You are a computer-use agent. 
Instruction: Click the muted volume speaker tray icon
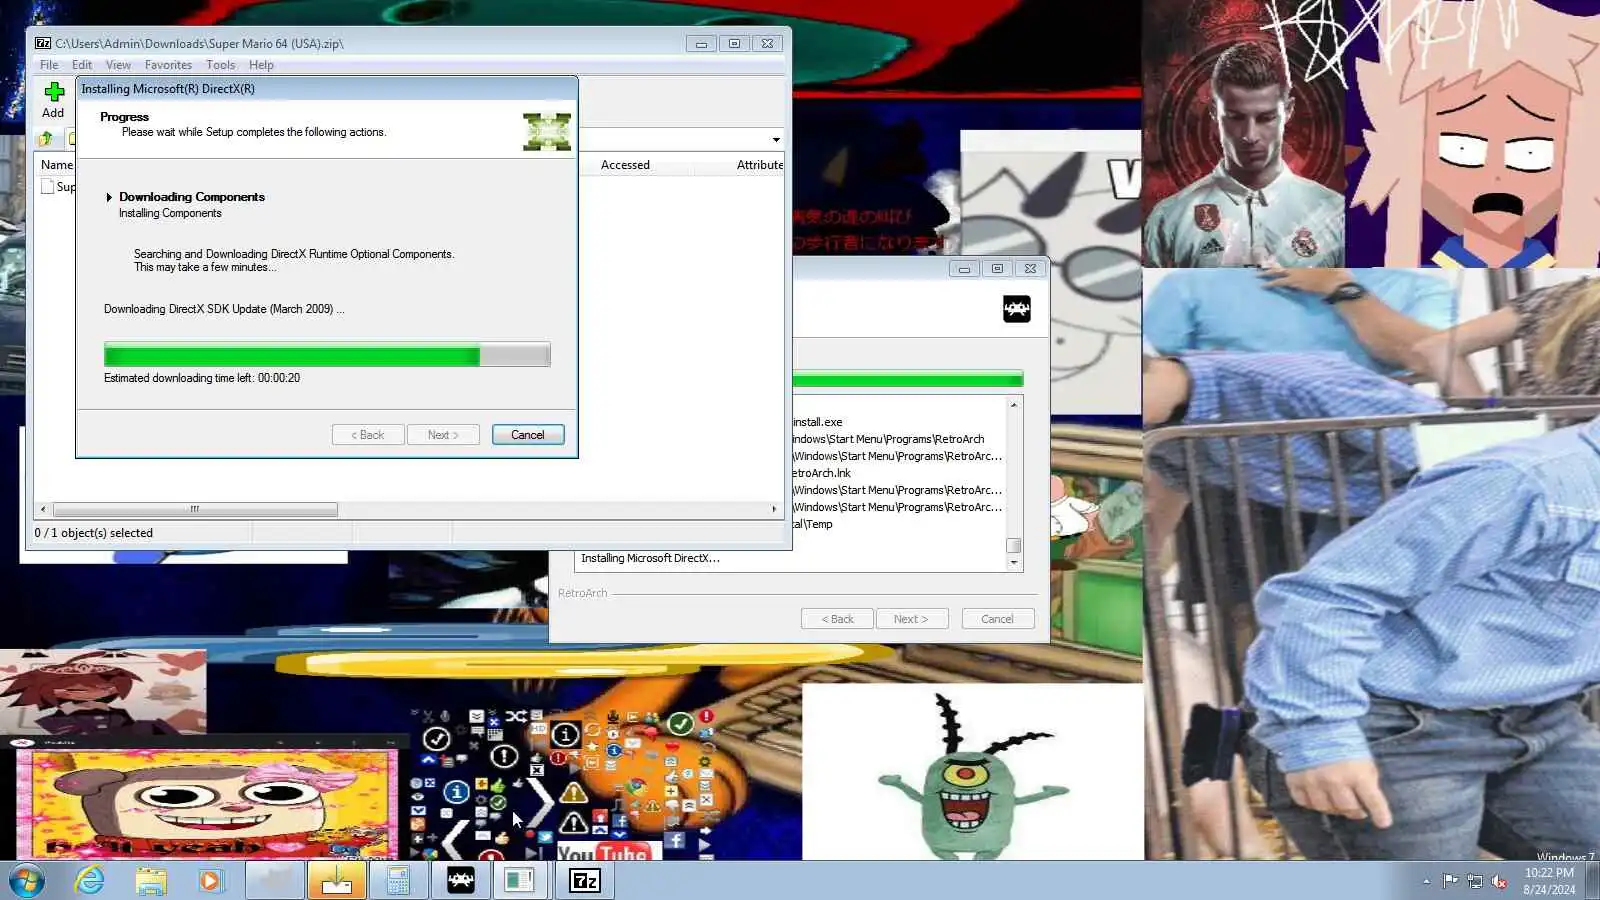pos(1499,881)
